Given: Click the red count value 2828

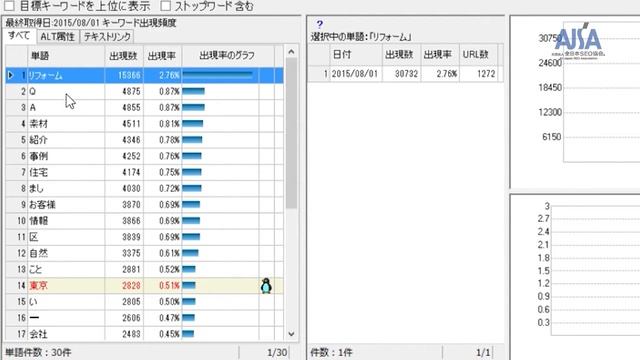Looking at the screenshot, I should pos(131,286).
